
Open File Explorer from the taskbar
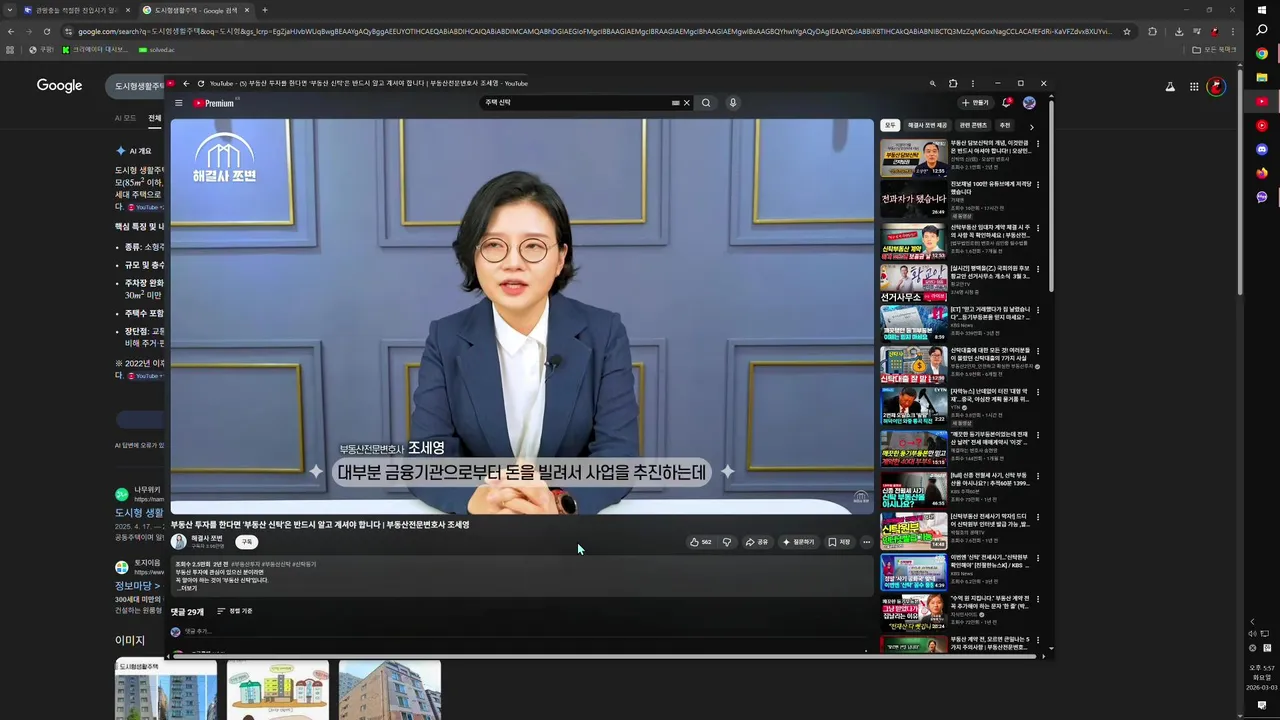1261,76
